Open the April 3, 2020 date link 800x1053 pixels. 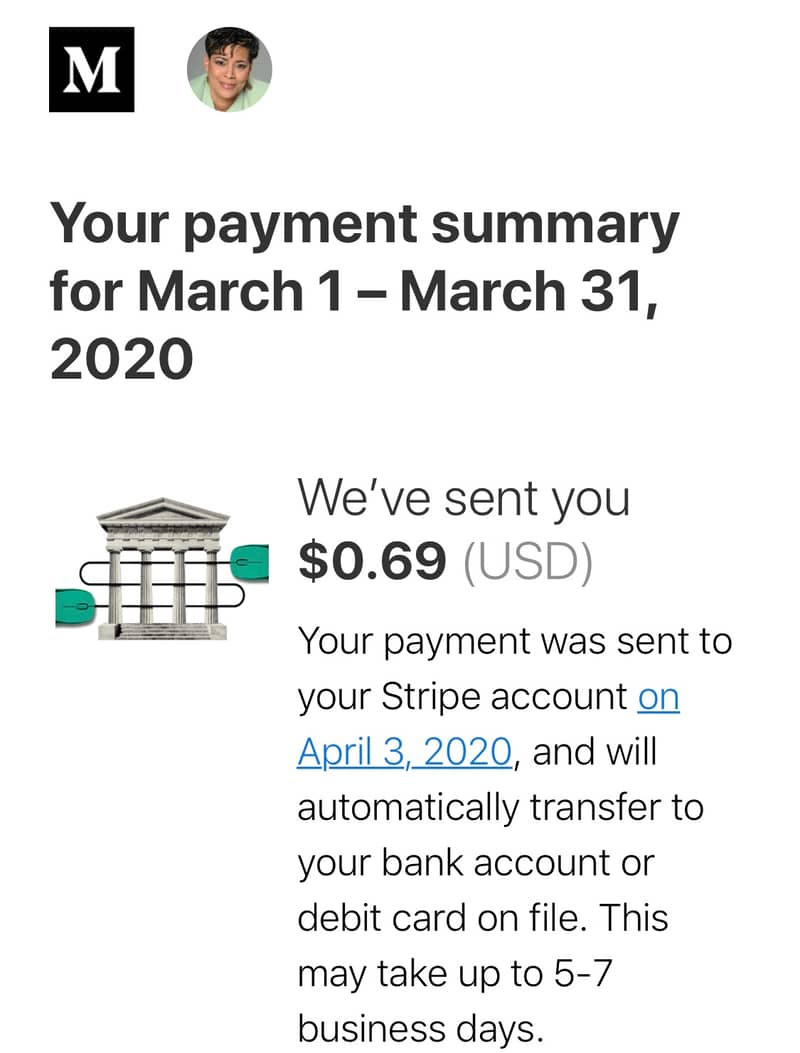404,753
